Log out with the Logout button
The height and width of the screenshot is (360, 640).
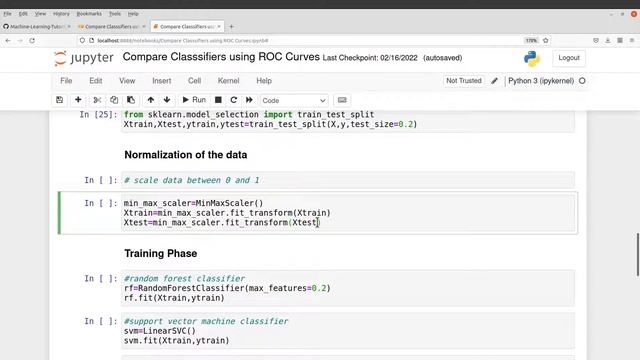pyautogui.click(x=569, y=58)
